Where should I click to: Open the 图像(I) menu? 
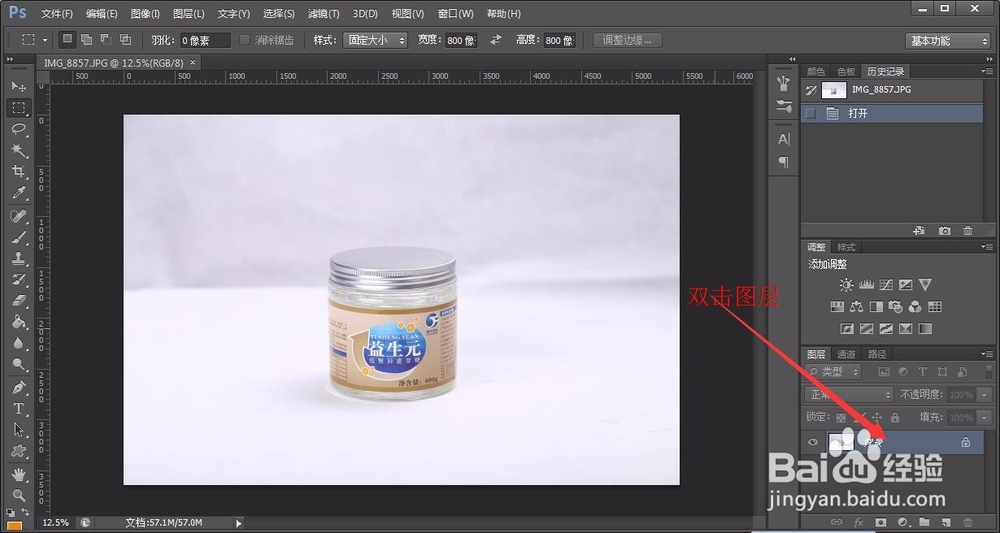coord(145,13)
